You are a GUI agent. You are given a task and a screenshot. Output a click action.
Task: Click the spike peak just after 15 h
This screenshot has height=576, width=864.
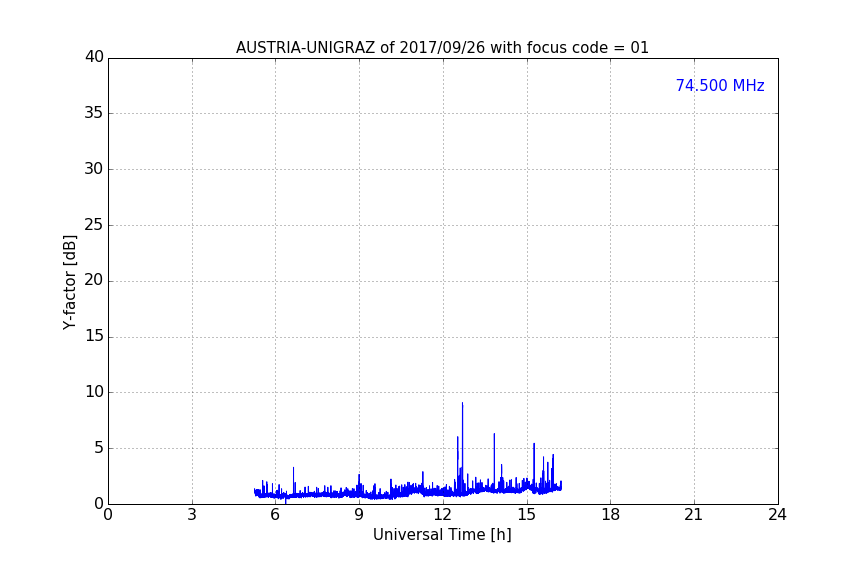(534, 444)
